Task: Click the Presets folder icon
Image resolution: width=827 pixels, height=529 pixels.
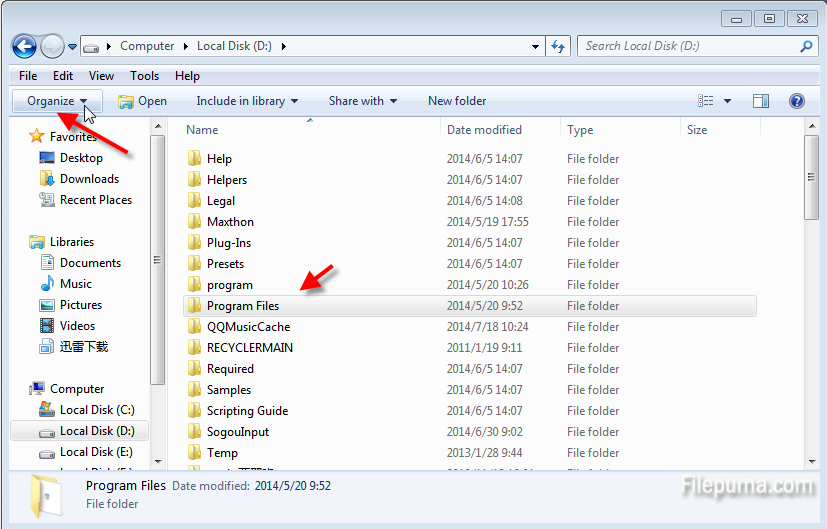Action: point(195,263)
